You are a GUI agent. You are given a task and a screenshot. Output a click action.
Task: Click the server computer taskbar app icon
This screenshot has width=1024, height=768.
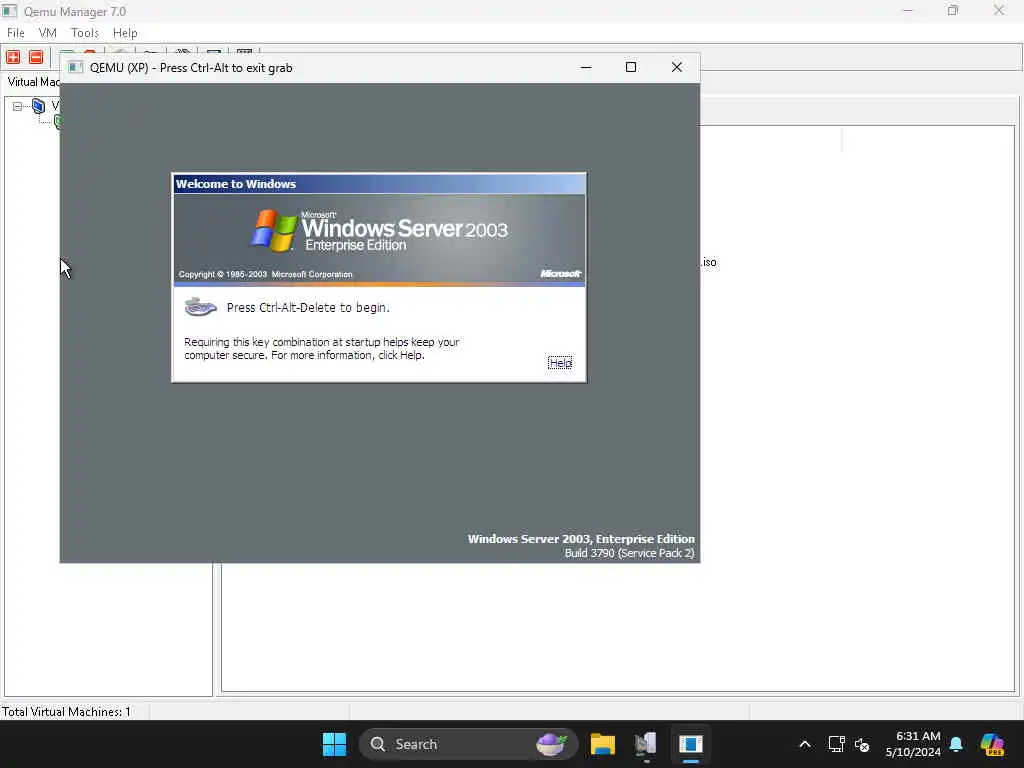(646, 744)
